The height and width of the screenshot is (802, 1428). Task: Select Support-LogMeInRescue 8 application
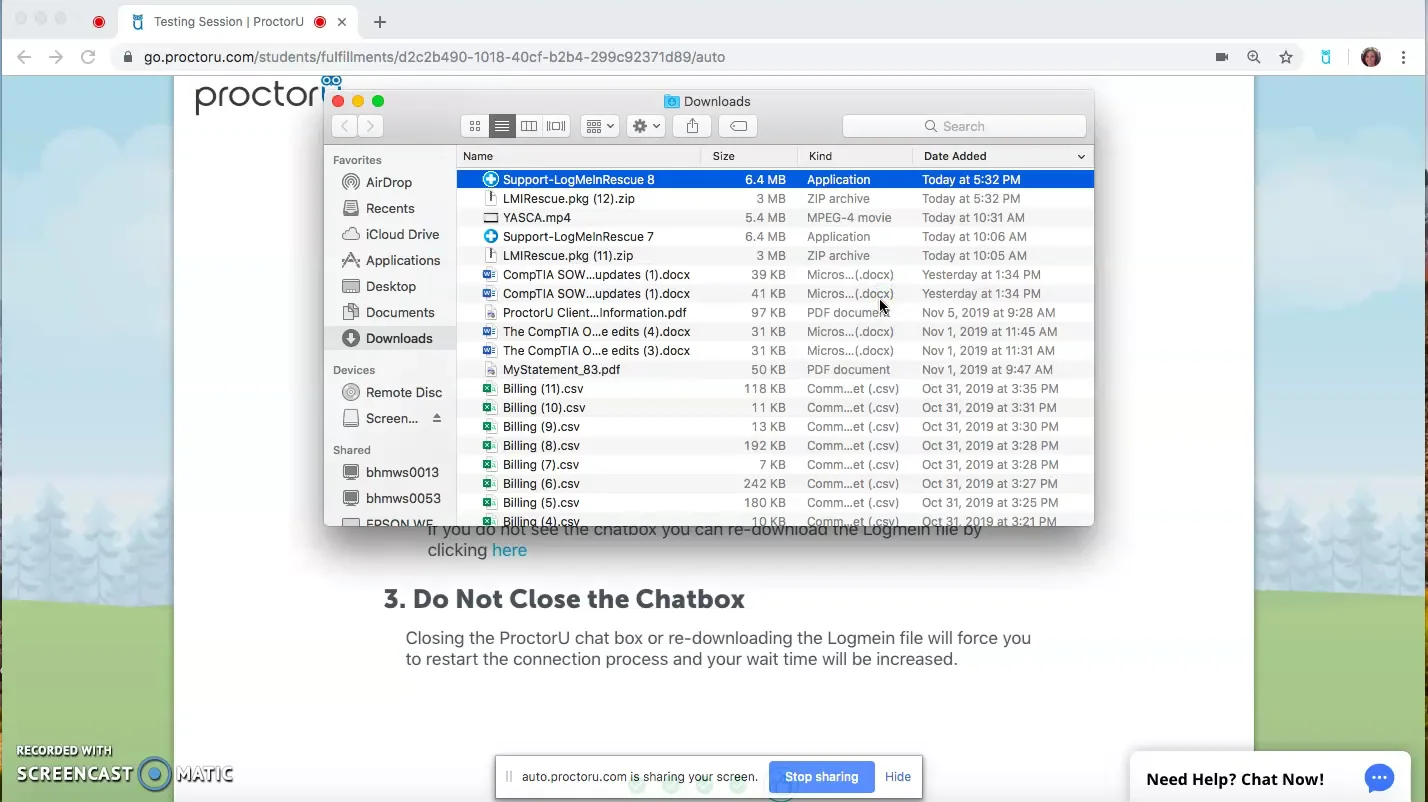tap(775, 180)
